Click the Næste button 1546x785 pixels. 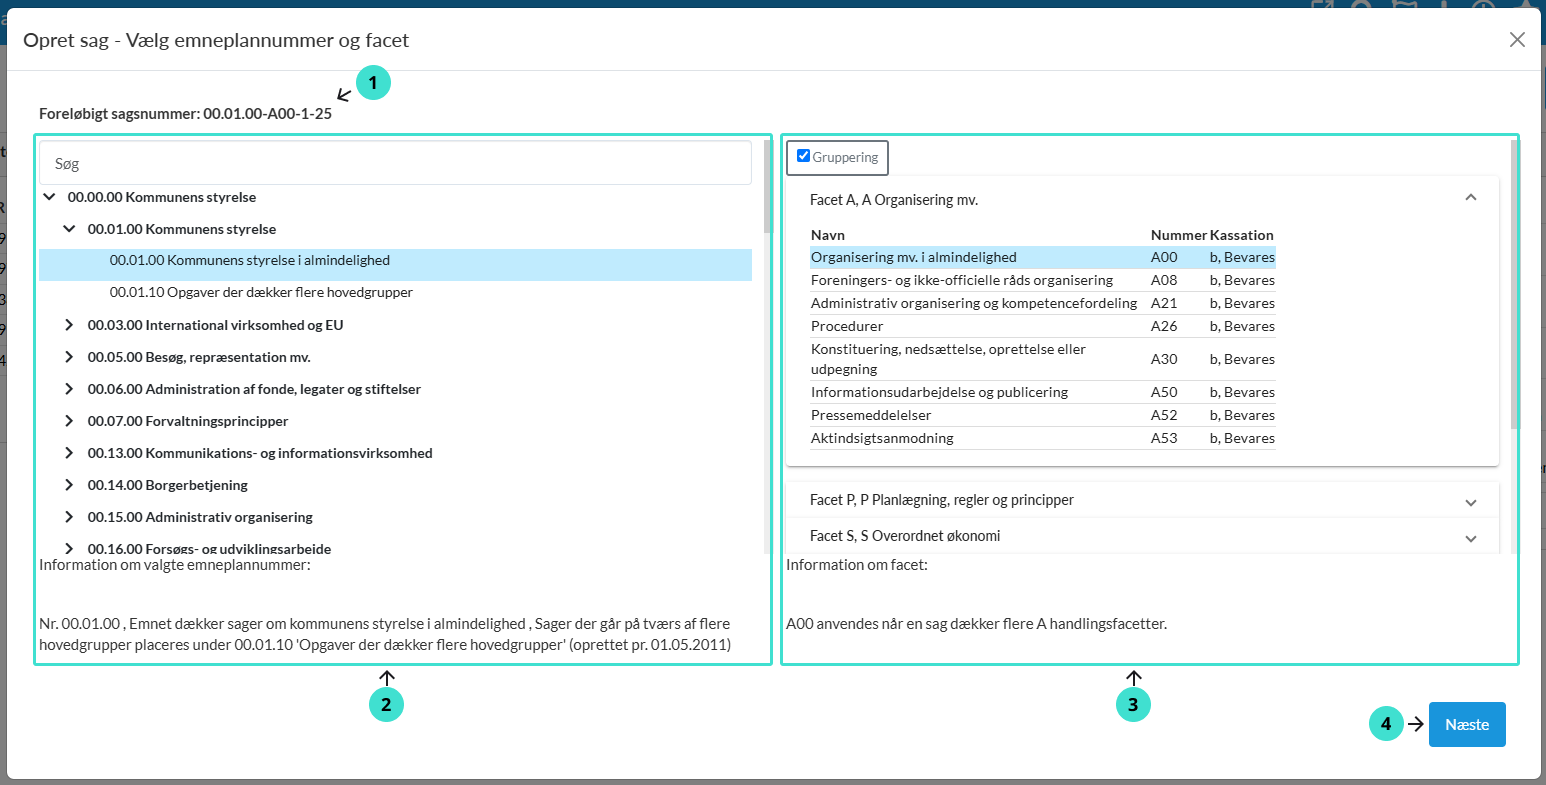pyautogui.click(x=1466, y=725)
